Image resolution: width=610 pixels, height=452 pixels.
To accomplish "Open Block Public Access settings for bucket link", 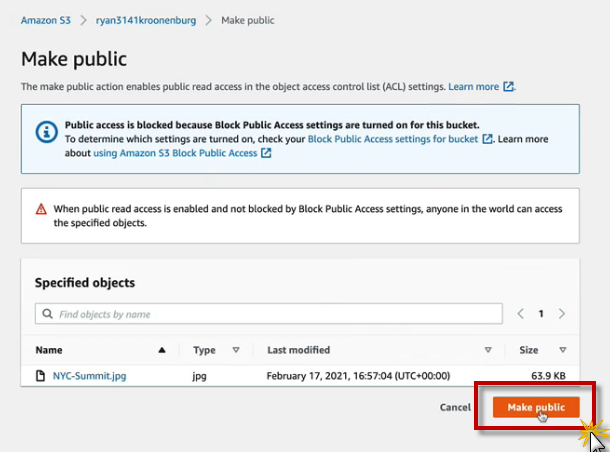I will (393, 139).
